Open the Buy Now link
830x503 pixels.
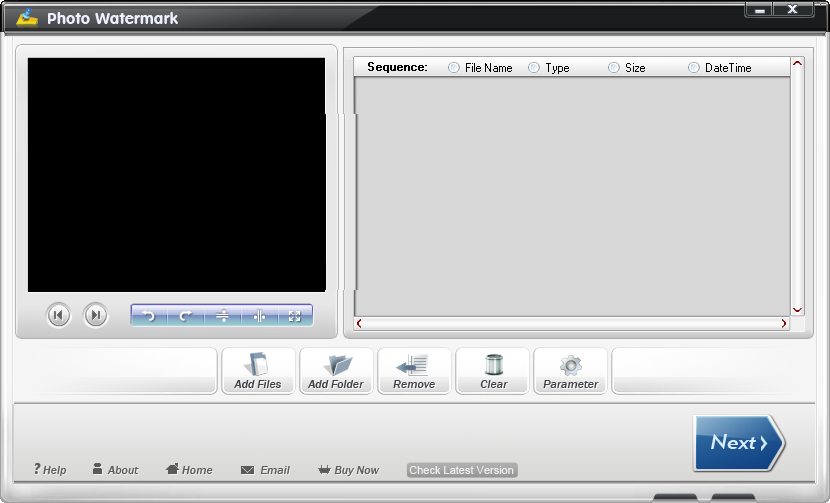pyautogui.click(x=348, y=470)
